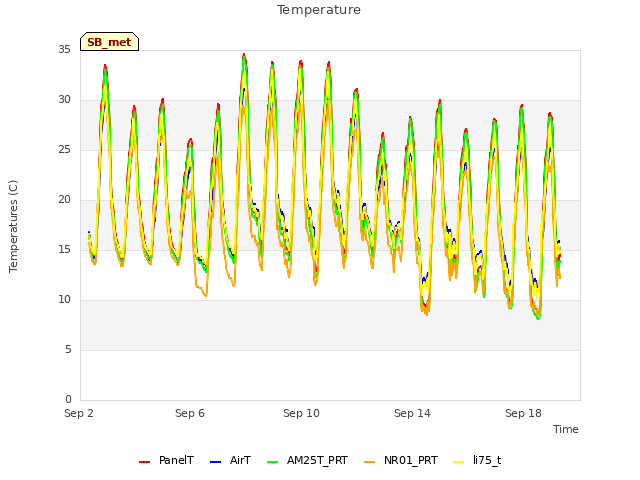Click the li75_t legend label
The image size is (640, 480).
[487, 460]
